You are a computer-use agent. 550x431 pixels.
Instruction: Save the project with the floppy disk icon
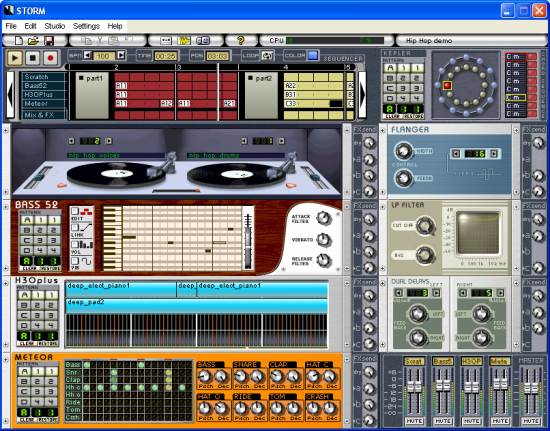point(48,41)
